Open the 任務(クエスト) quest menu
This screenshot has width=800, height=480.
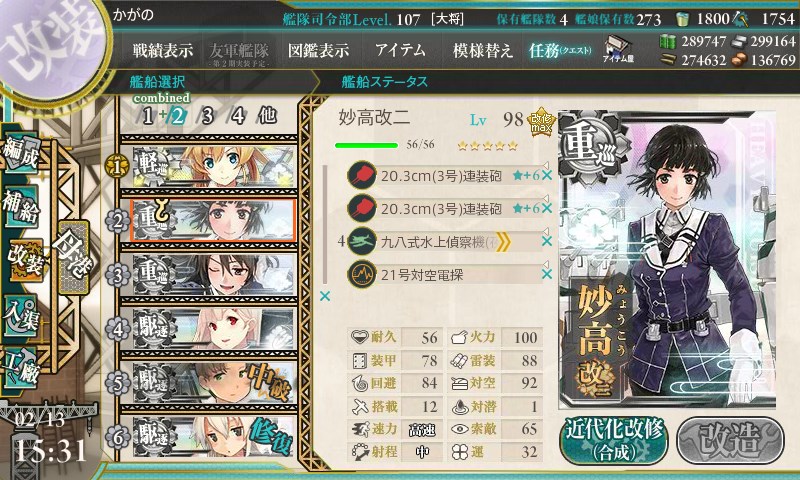click(x=560, y=50)
